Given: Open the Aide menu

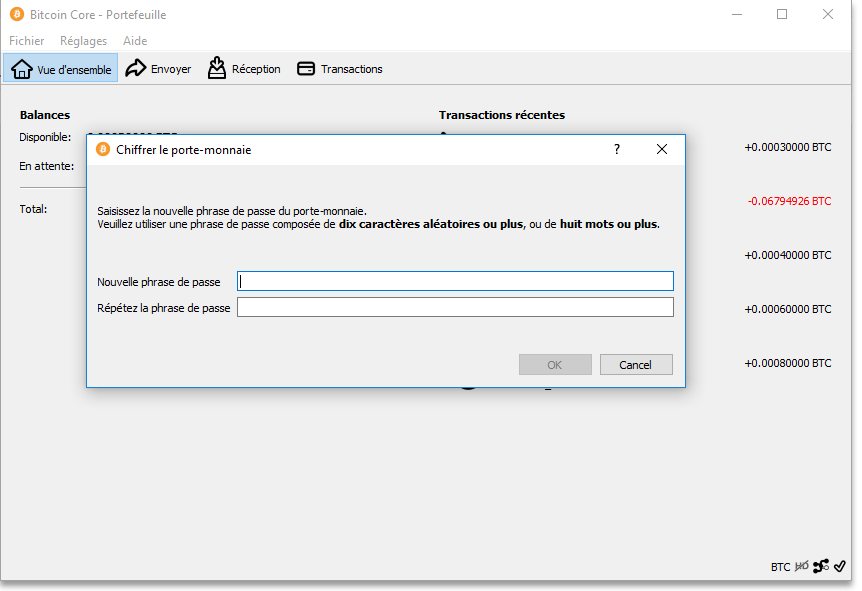Looking at the screenshot, I should (x=135, y=41).
